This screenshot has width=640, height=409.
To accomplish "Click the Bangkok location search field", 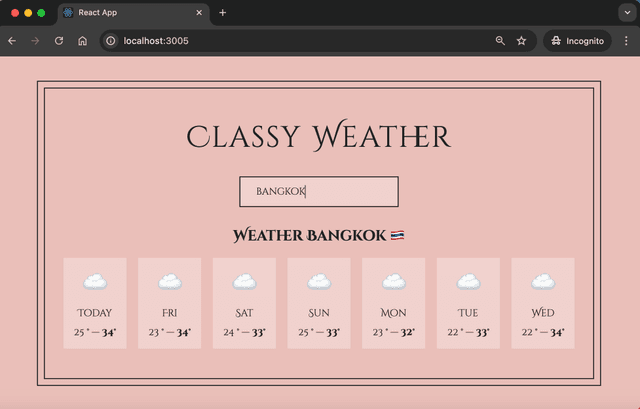I will [319, 191].
